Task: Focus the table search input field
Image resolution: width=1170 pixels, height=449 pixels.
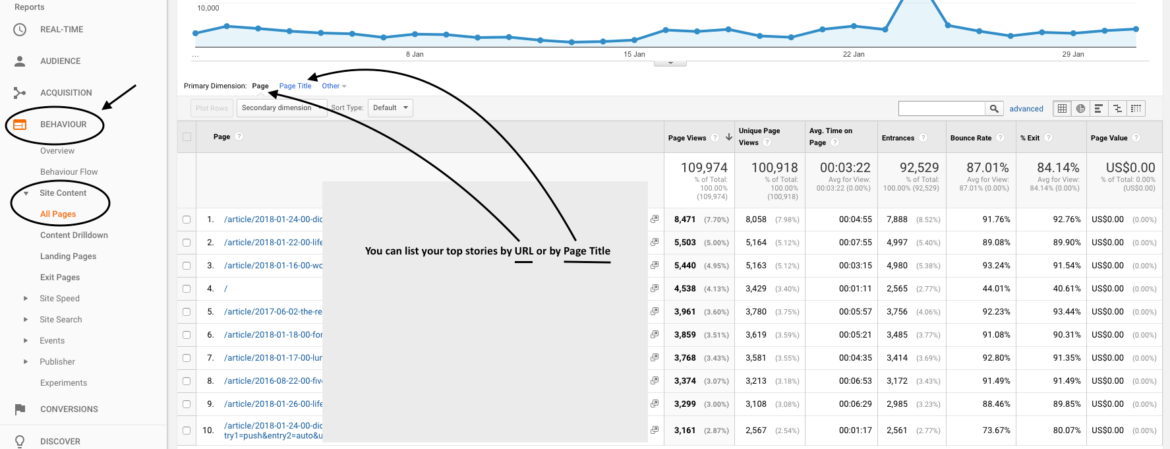Action: 942,109
